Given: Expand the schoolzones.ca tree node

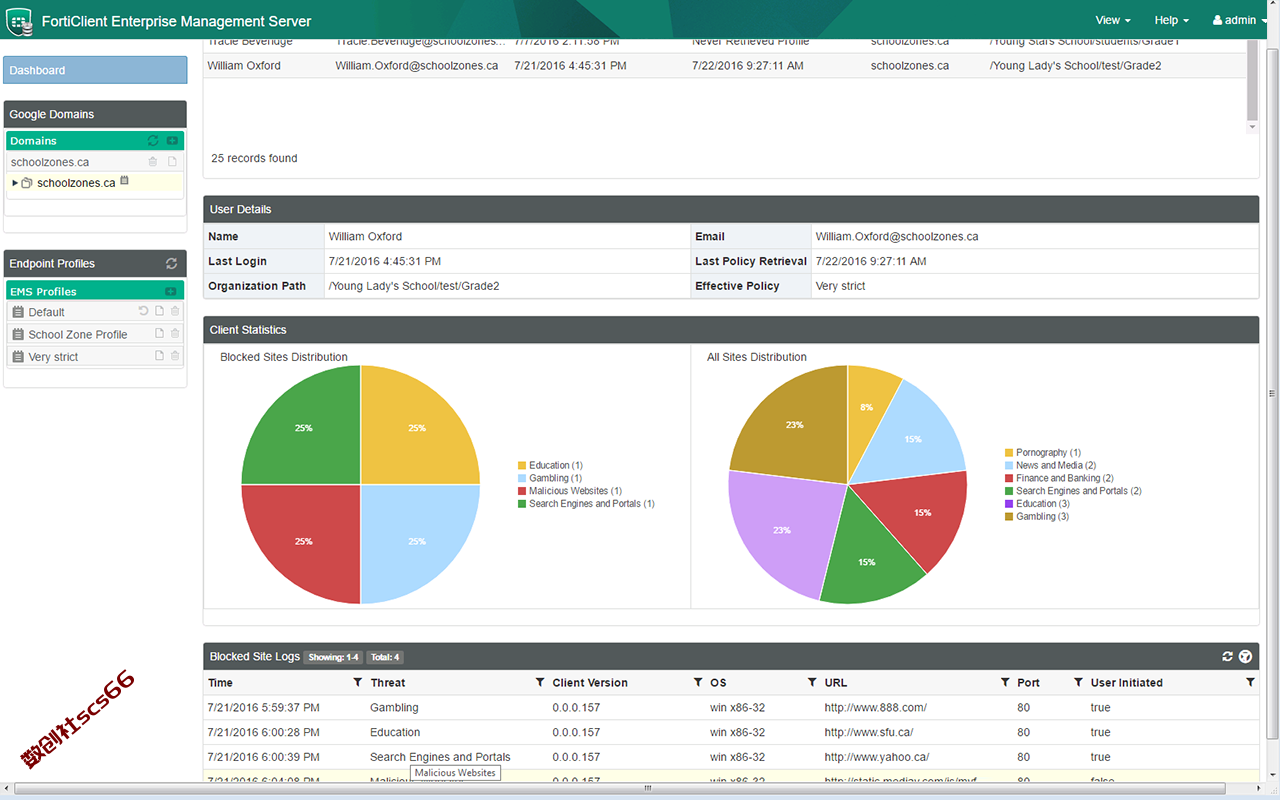Looking at the screenshot, I should pyautogui.click(x=15, y=183).
